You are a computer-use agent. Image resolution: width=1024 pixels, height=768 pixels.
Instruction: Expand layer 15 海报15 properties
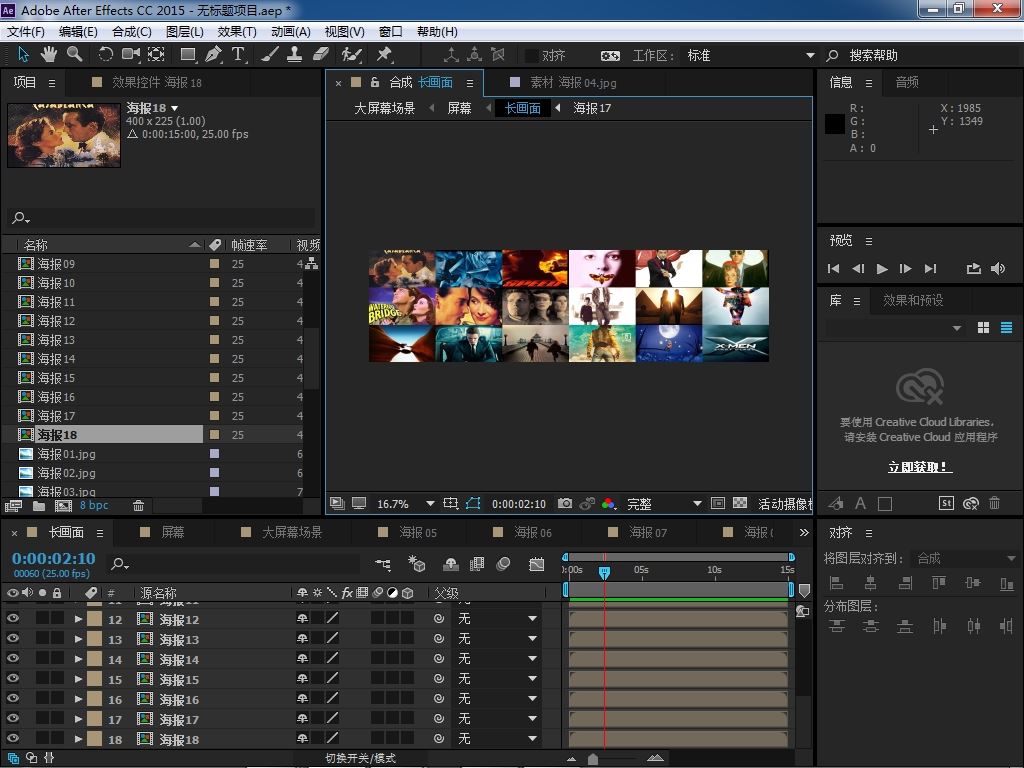click(78, 679)
